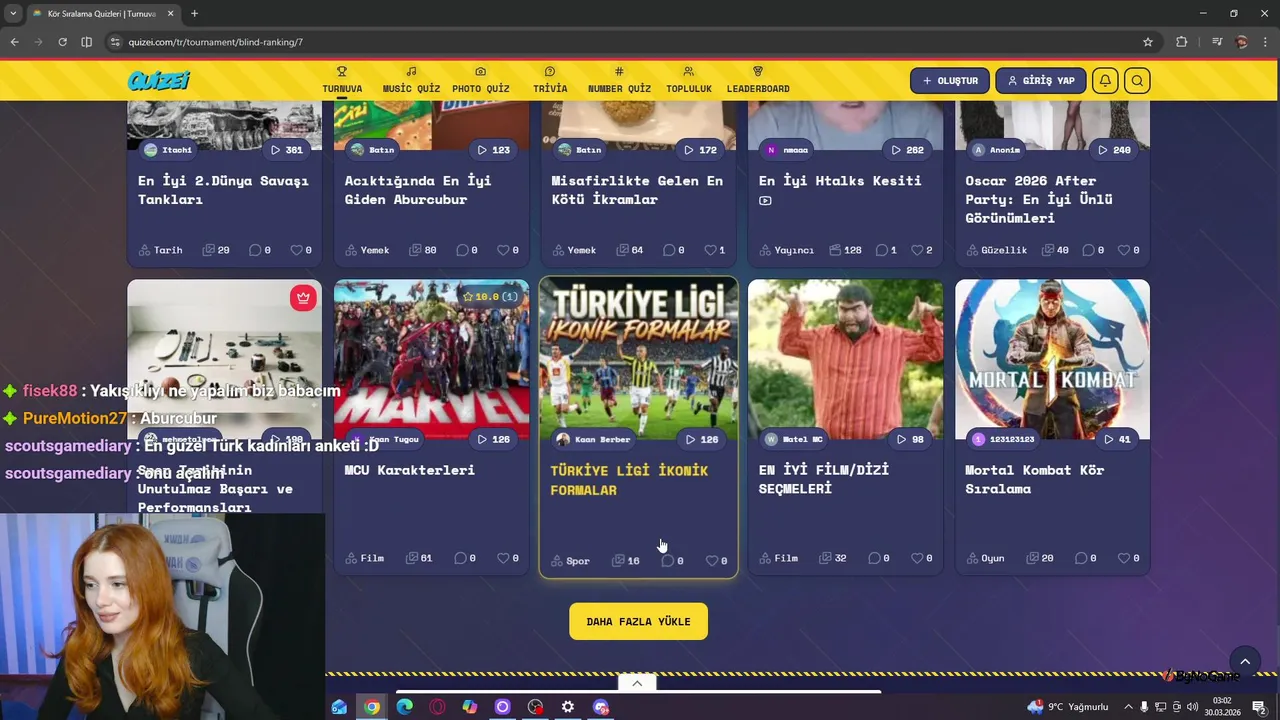1280x720 pixels.
Task: Click the crown badge on first bottom-row card
Action: tap(303, 297)
